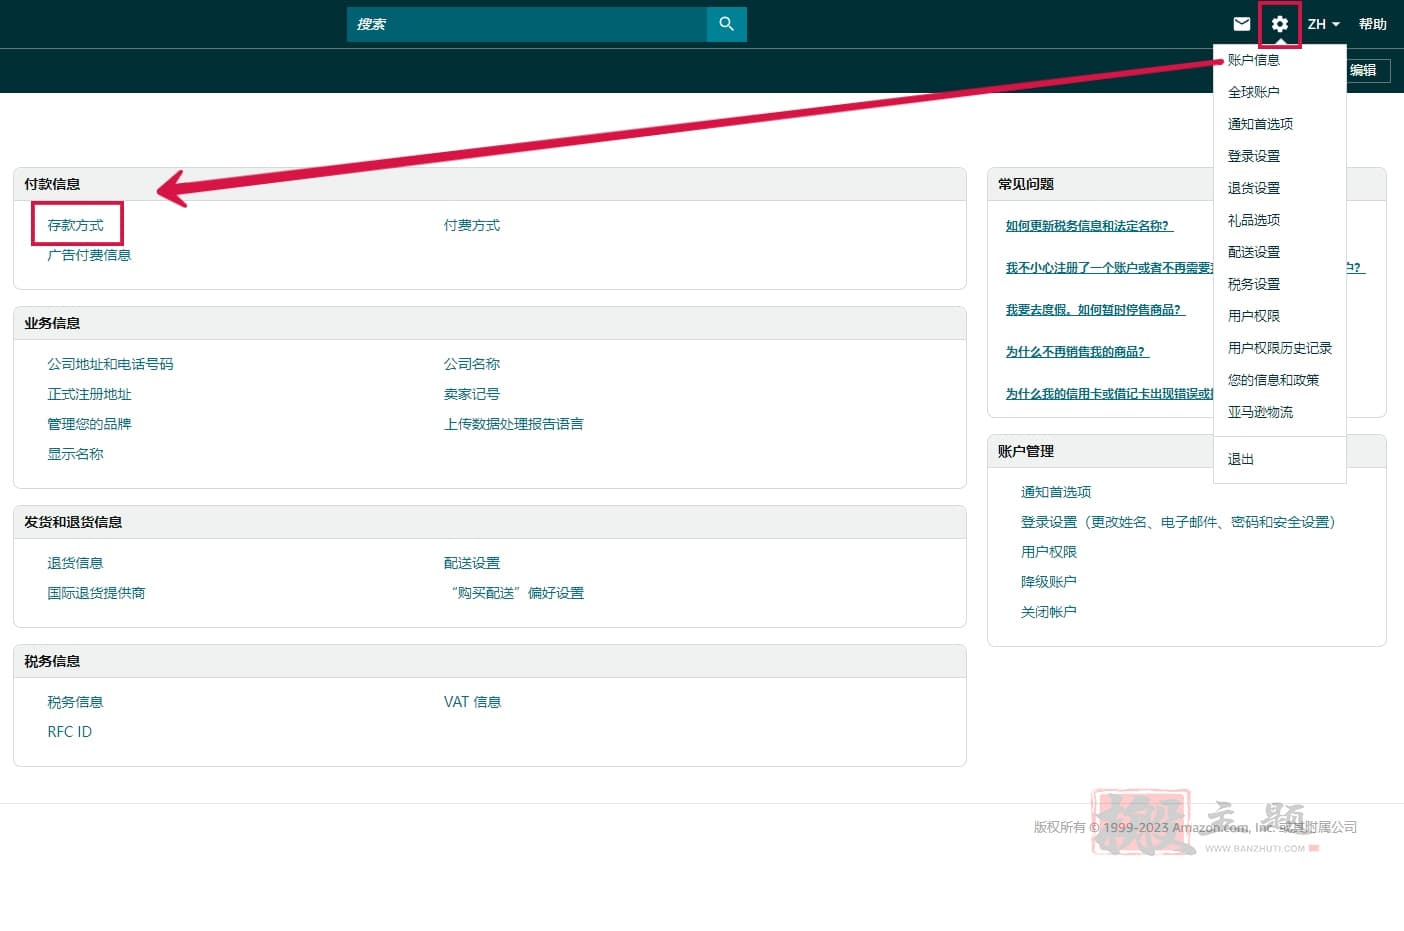Open the 付费方式 link
This screenshot has width=1404, height=931.
[472, 225]
